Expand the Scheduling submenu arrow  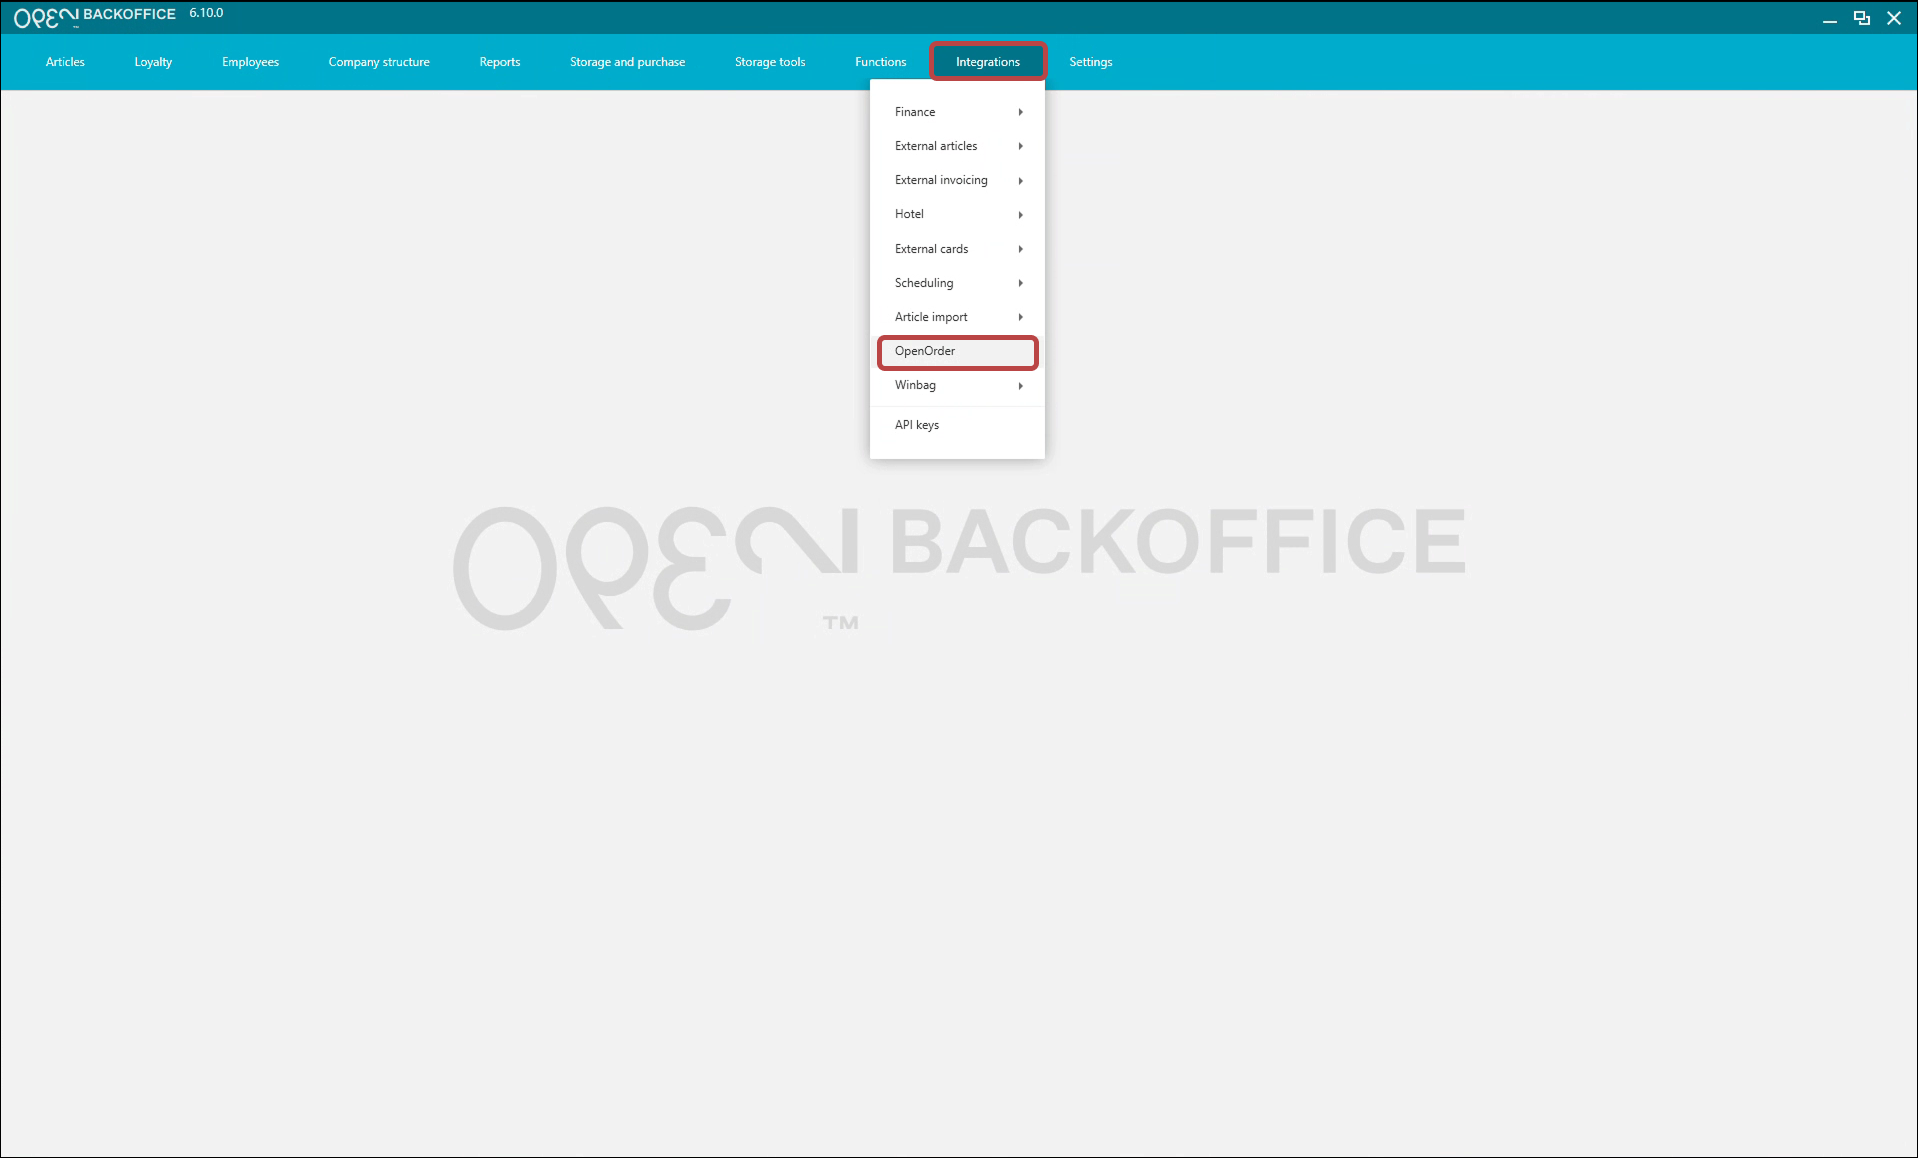coord(1020,283)
